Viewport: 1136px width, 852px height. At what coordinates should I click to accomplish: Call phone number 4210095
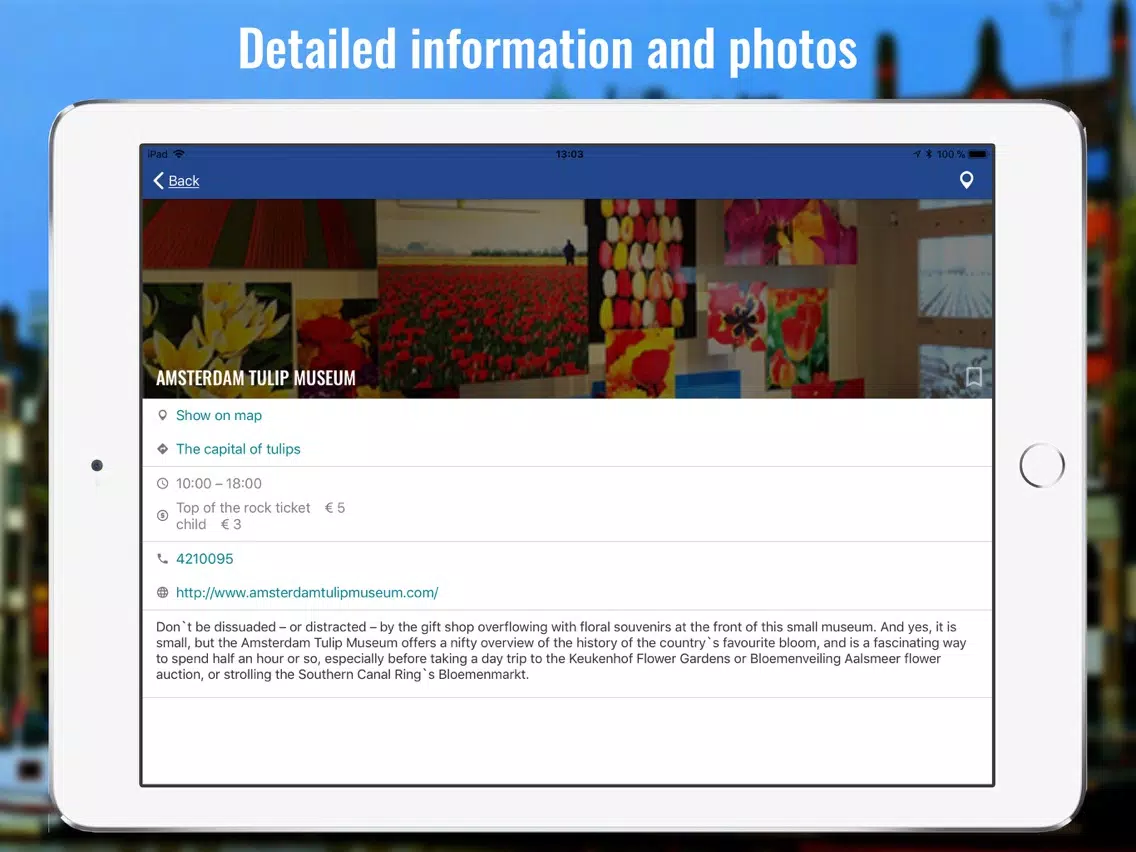pyautogui.click(x=204, y=559)
